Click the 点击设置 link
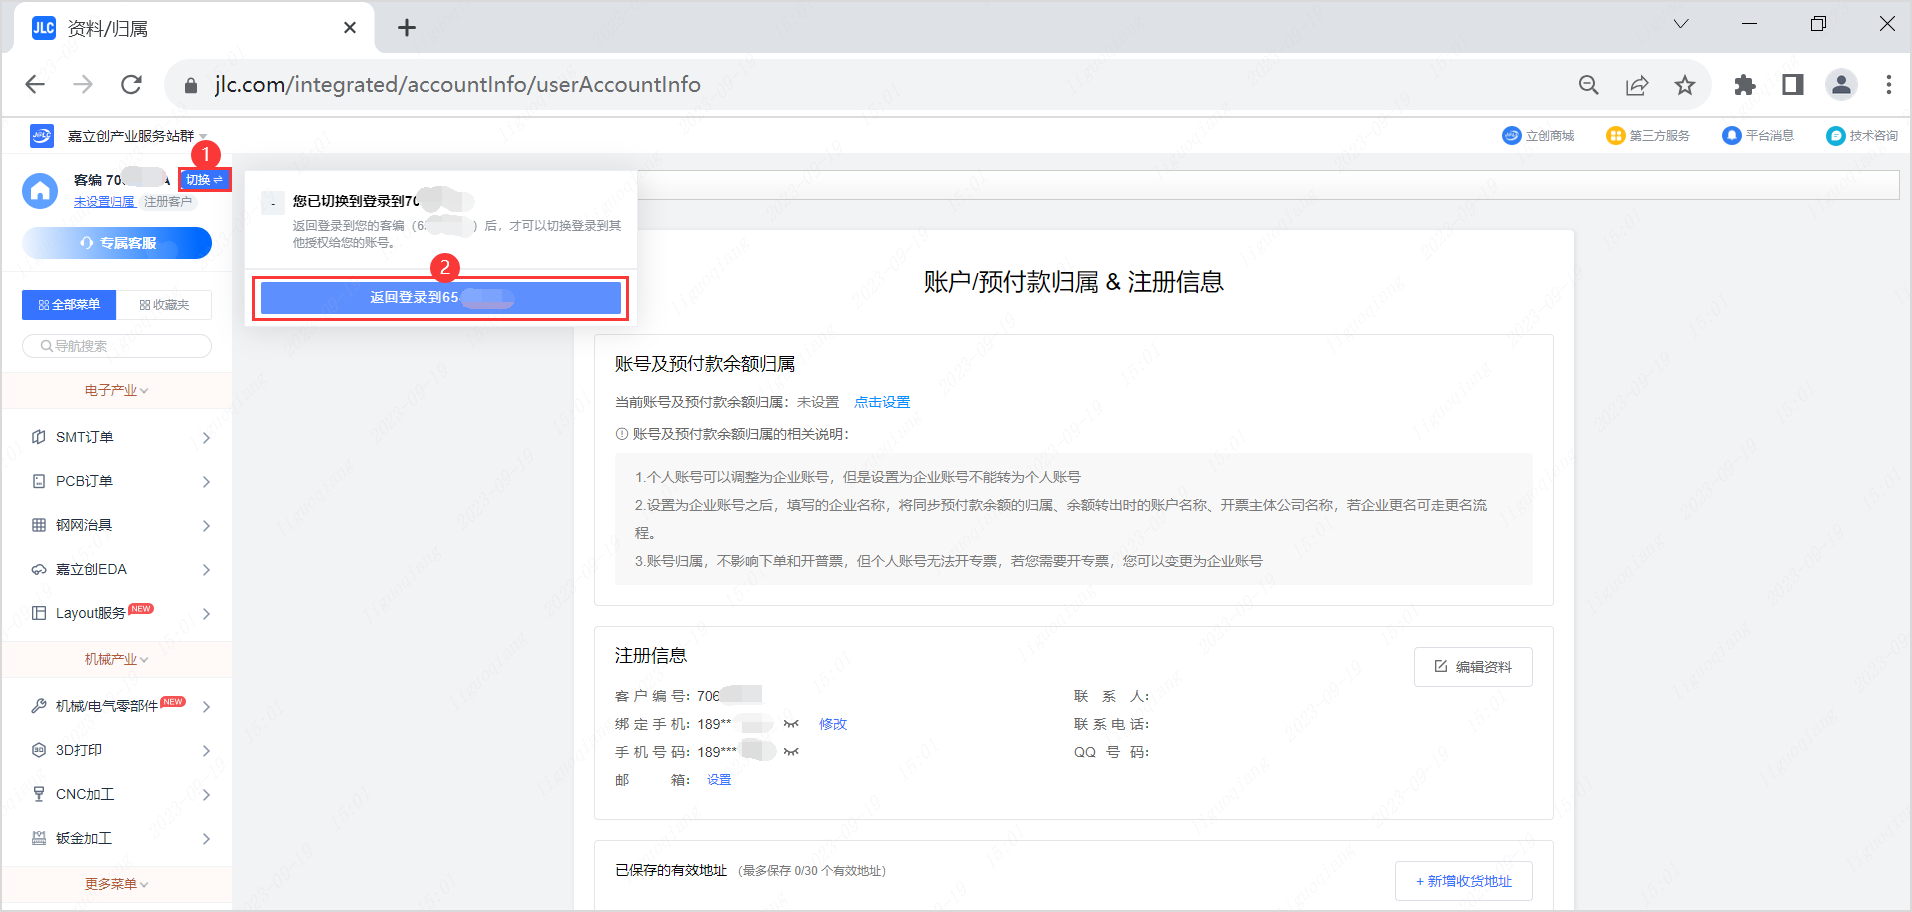The image size is (1912, 912). point(881,402)
